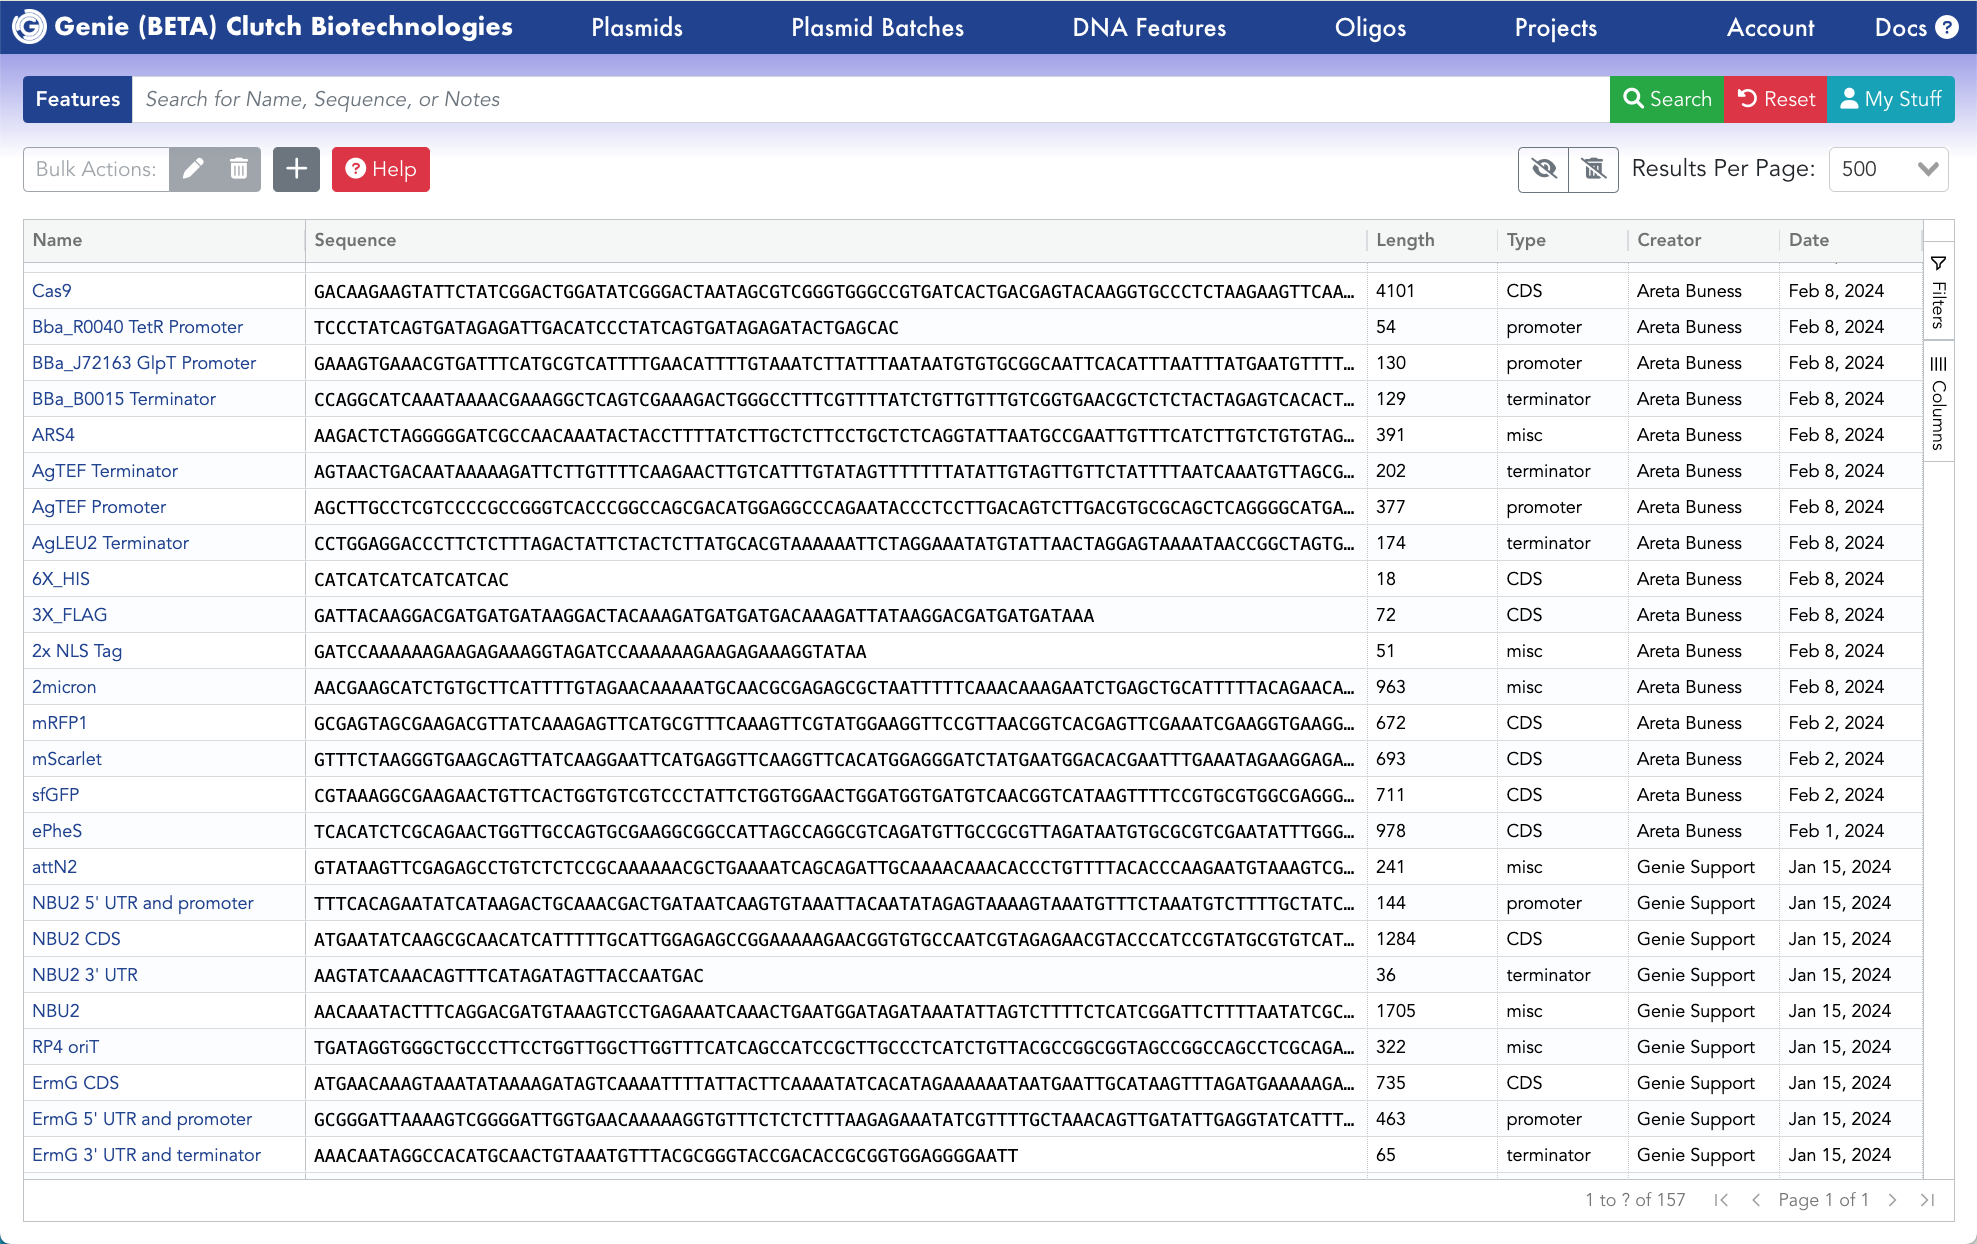Add a new feature with plus button
Viewport: 1977px width, 1244px height.
click(296, 169)
